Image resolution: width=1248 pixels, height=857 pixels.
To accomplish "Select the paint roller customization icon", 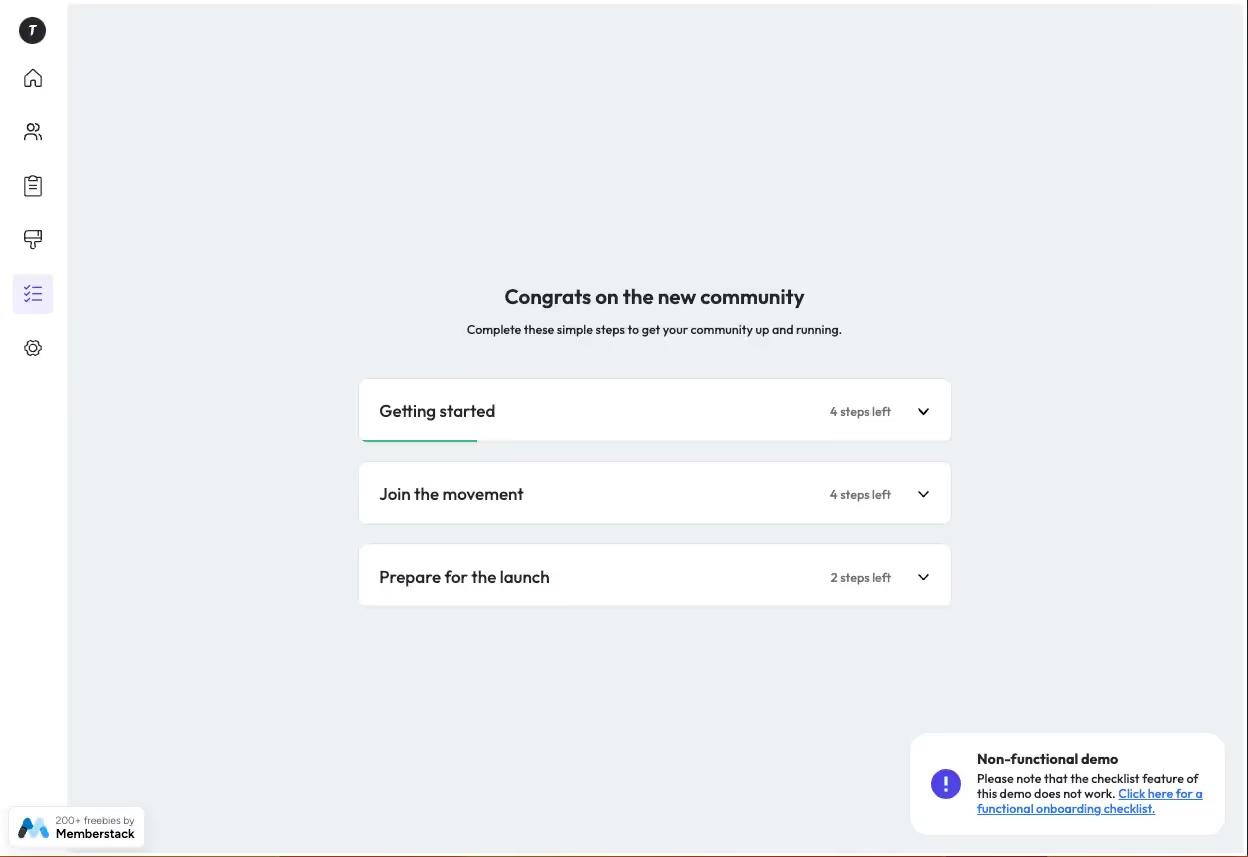I will coord(32,239).
